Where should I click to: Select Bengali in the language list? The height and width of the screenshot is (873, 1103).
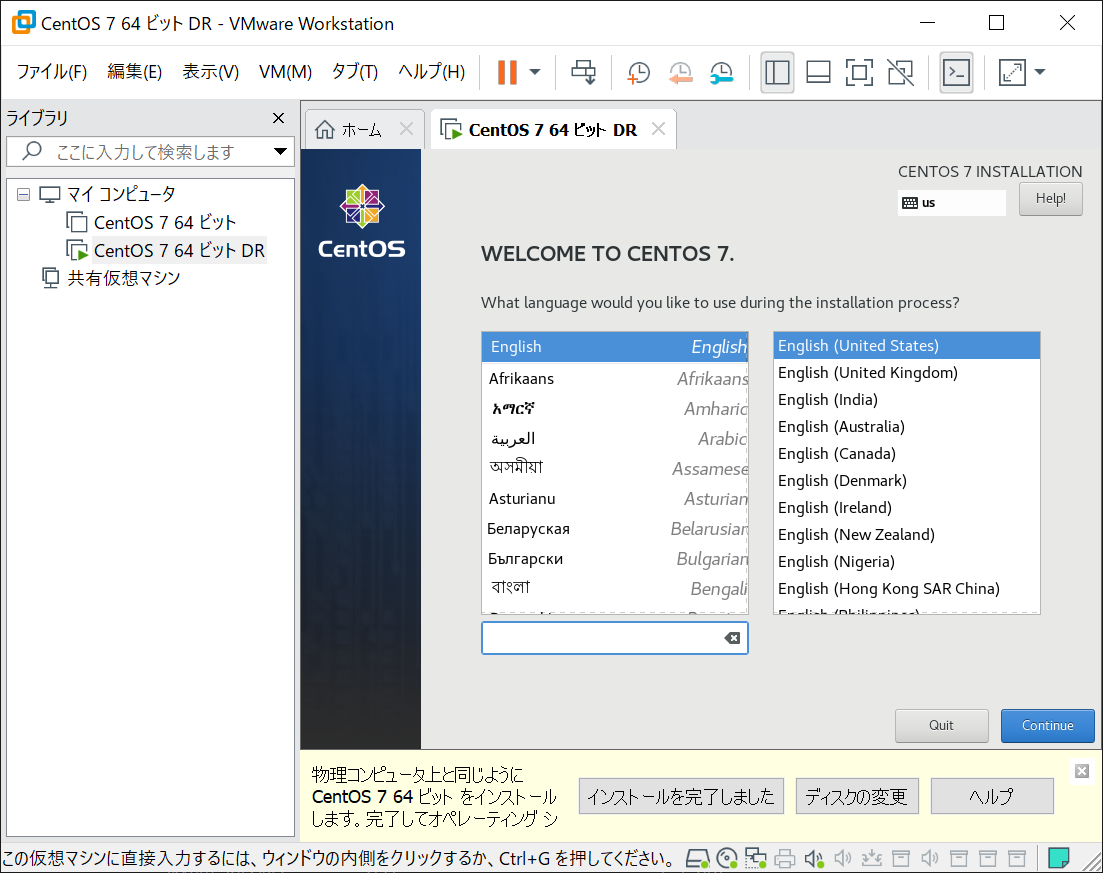(615, 588)
